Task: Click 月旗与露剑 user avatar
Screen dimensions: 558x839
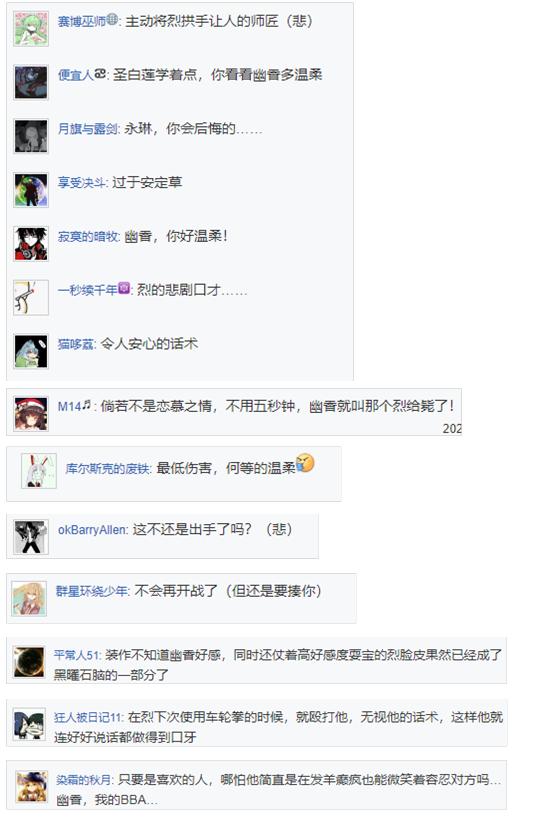Action: (x=31, y=136)
